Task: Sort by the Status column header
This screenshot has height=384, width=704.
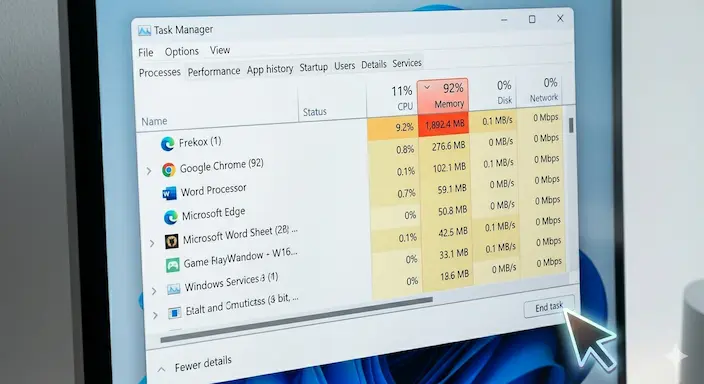Action: click(x=315, y=112)
